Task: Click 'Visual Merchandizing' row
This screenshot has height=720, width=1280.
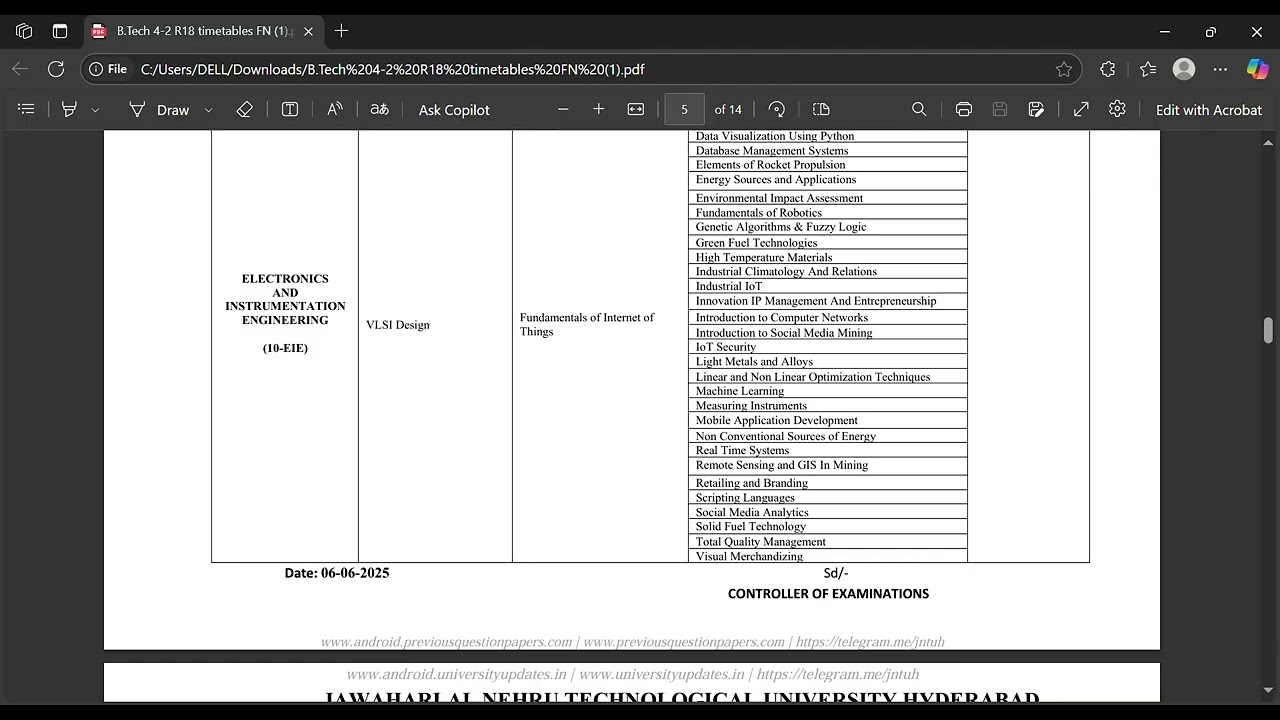Action: [x=827, y=556]
